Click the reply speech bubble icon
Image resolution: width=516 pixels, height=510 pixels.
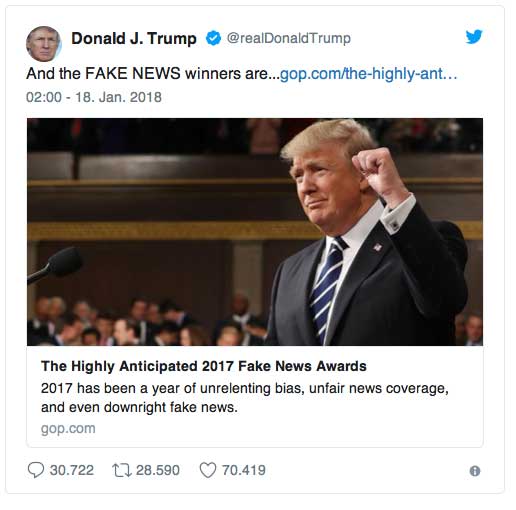[36, 470]
